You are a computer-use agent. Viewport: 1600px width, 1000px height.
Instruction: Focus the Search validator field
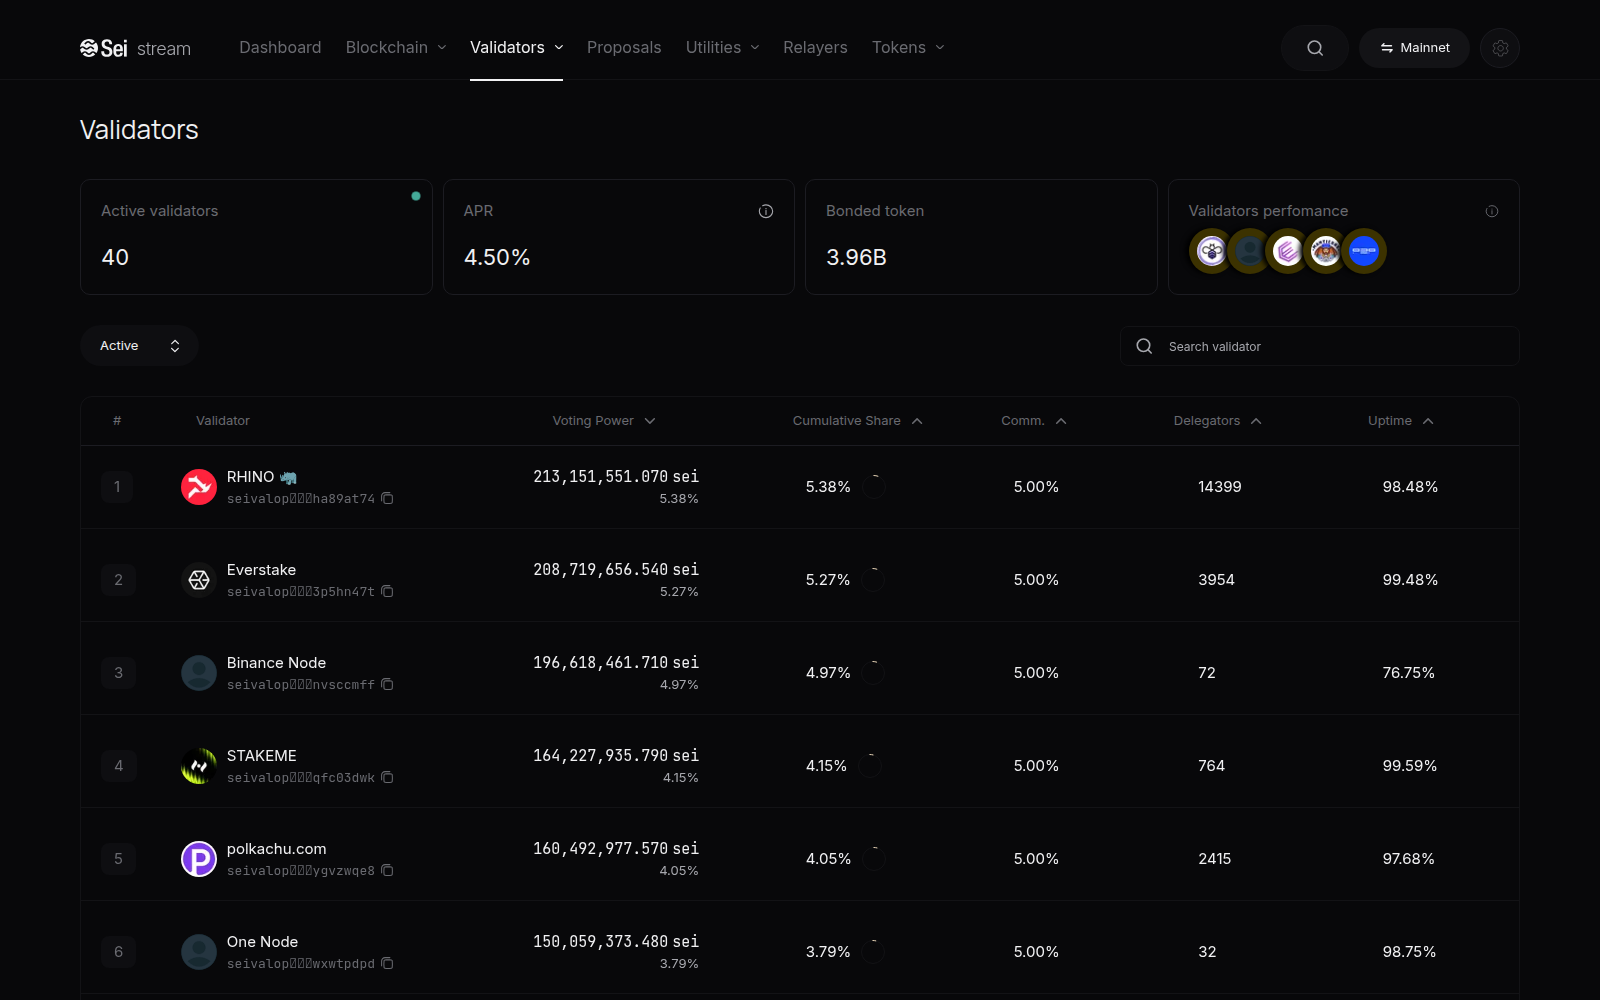[1320, 346]
